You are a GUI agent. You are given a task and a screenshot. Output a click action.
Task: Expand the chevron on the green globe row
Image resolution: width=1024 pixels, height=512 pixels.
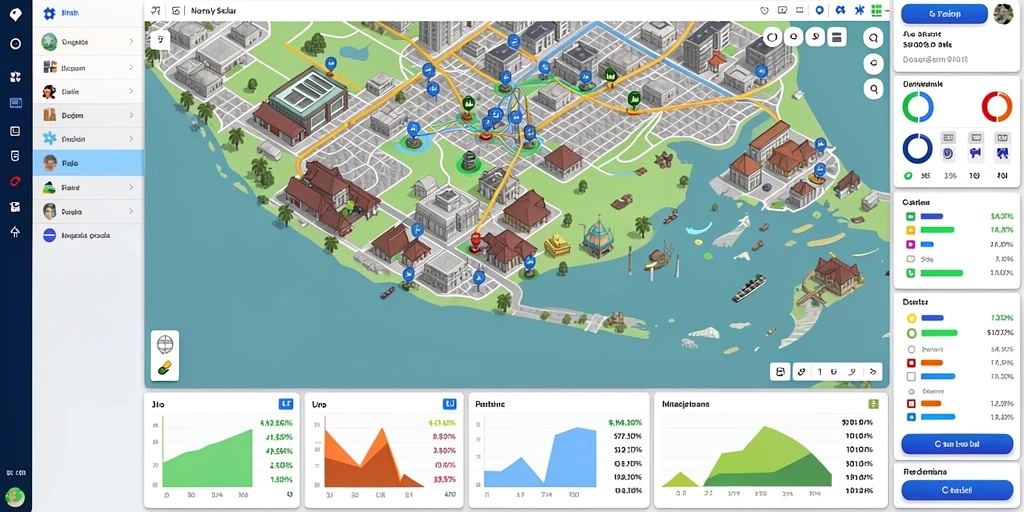131,42
